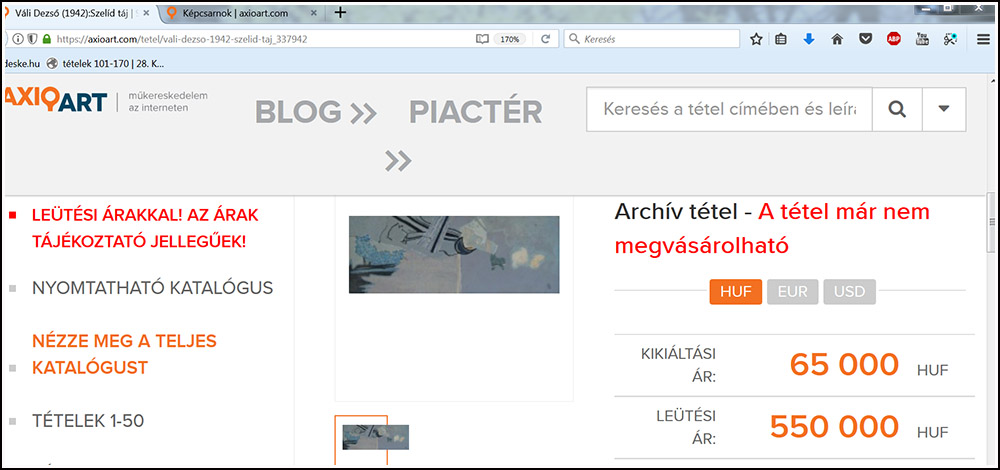Click the Pocket save icon

(x=865, y=39)
